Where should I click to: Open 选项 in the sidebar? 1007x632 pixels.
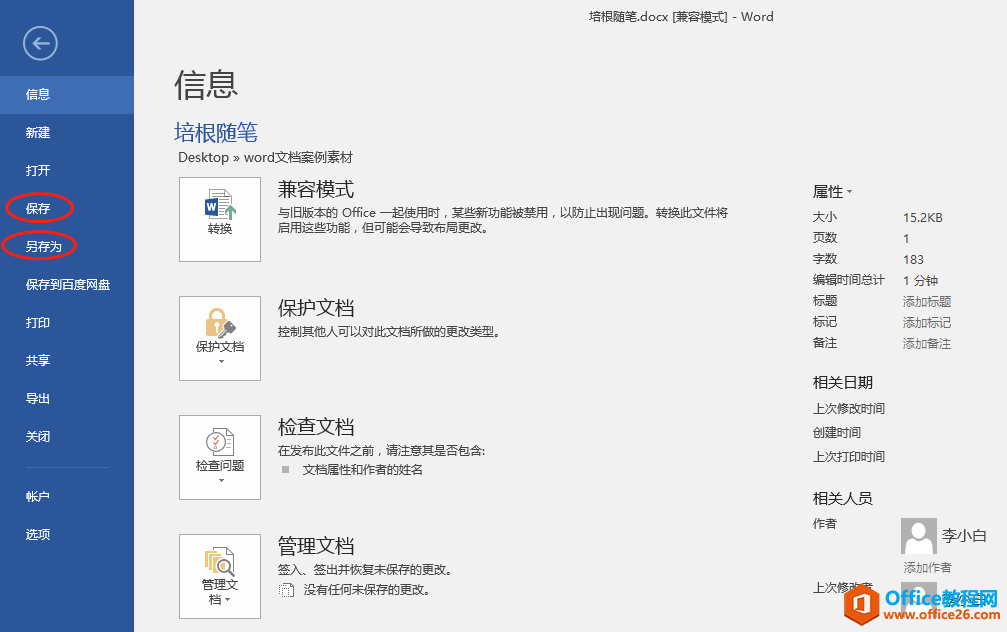(x=38, y=534)
